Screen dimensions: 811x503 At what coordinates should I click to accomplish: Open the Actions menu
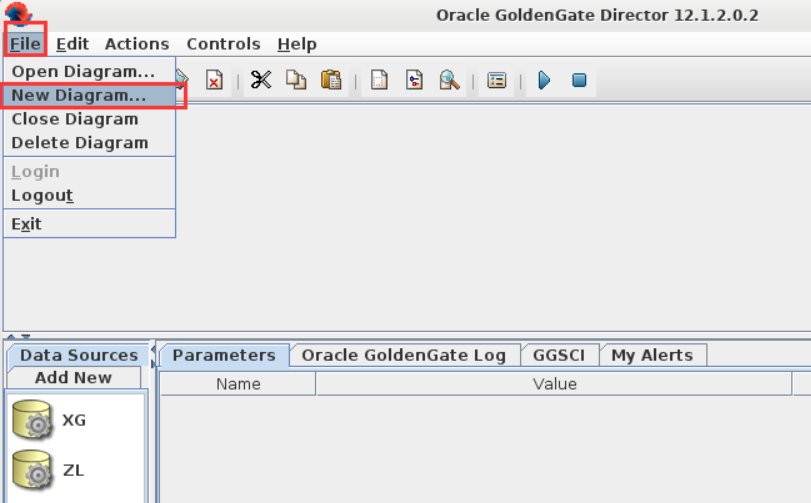137,44
